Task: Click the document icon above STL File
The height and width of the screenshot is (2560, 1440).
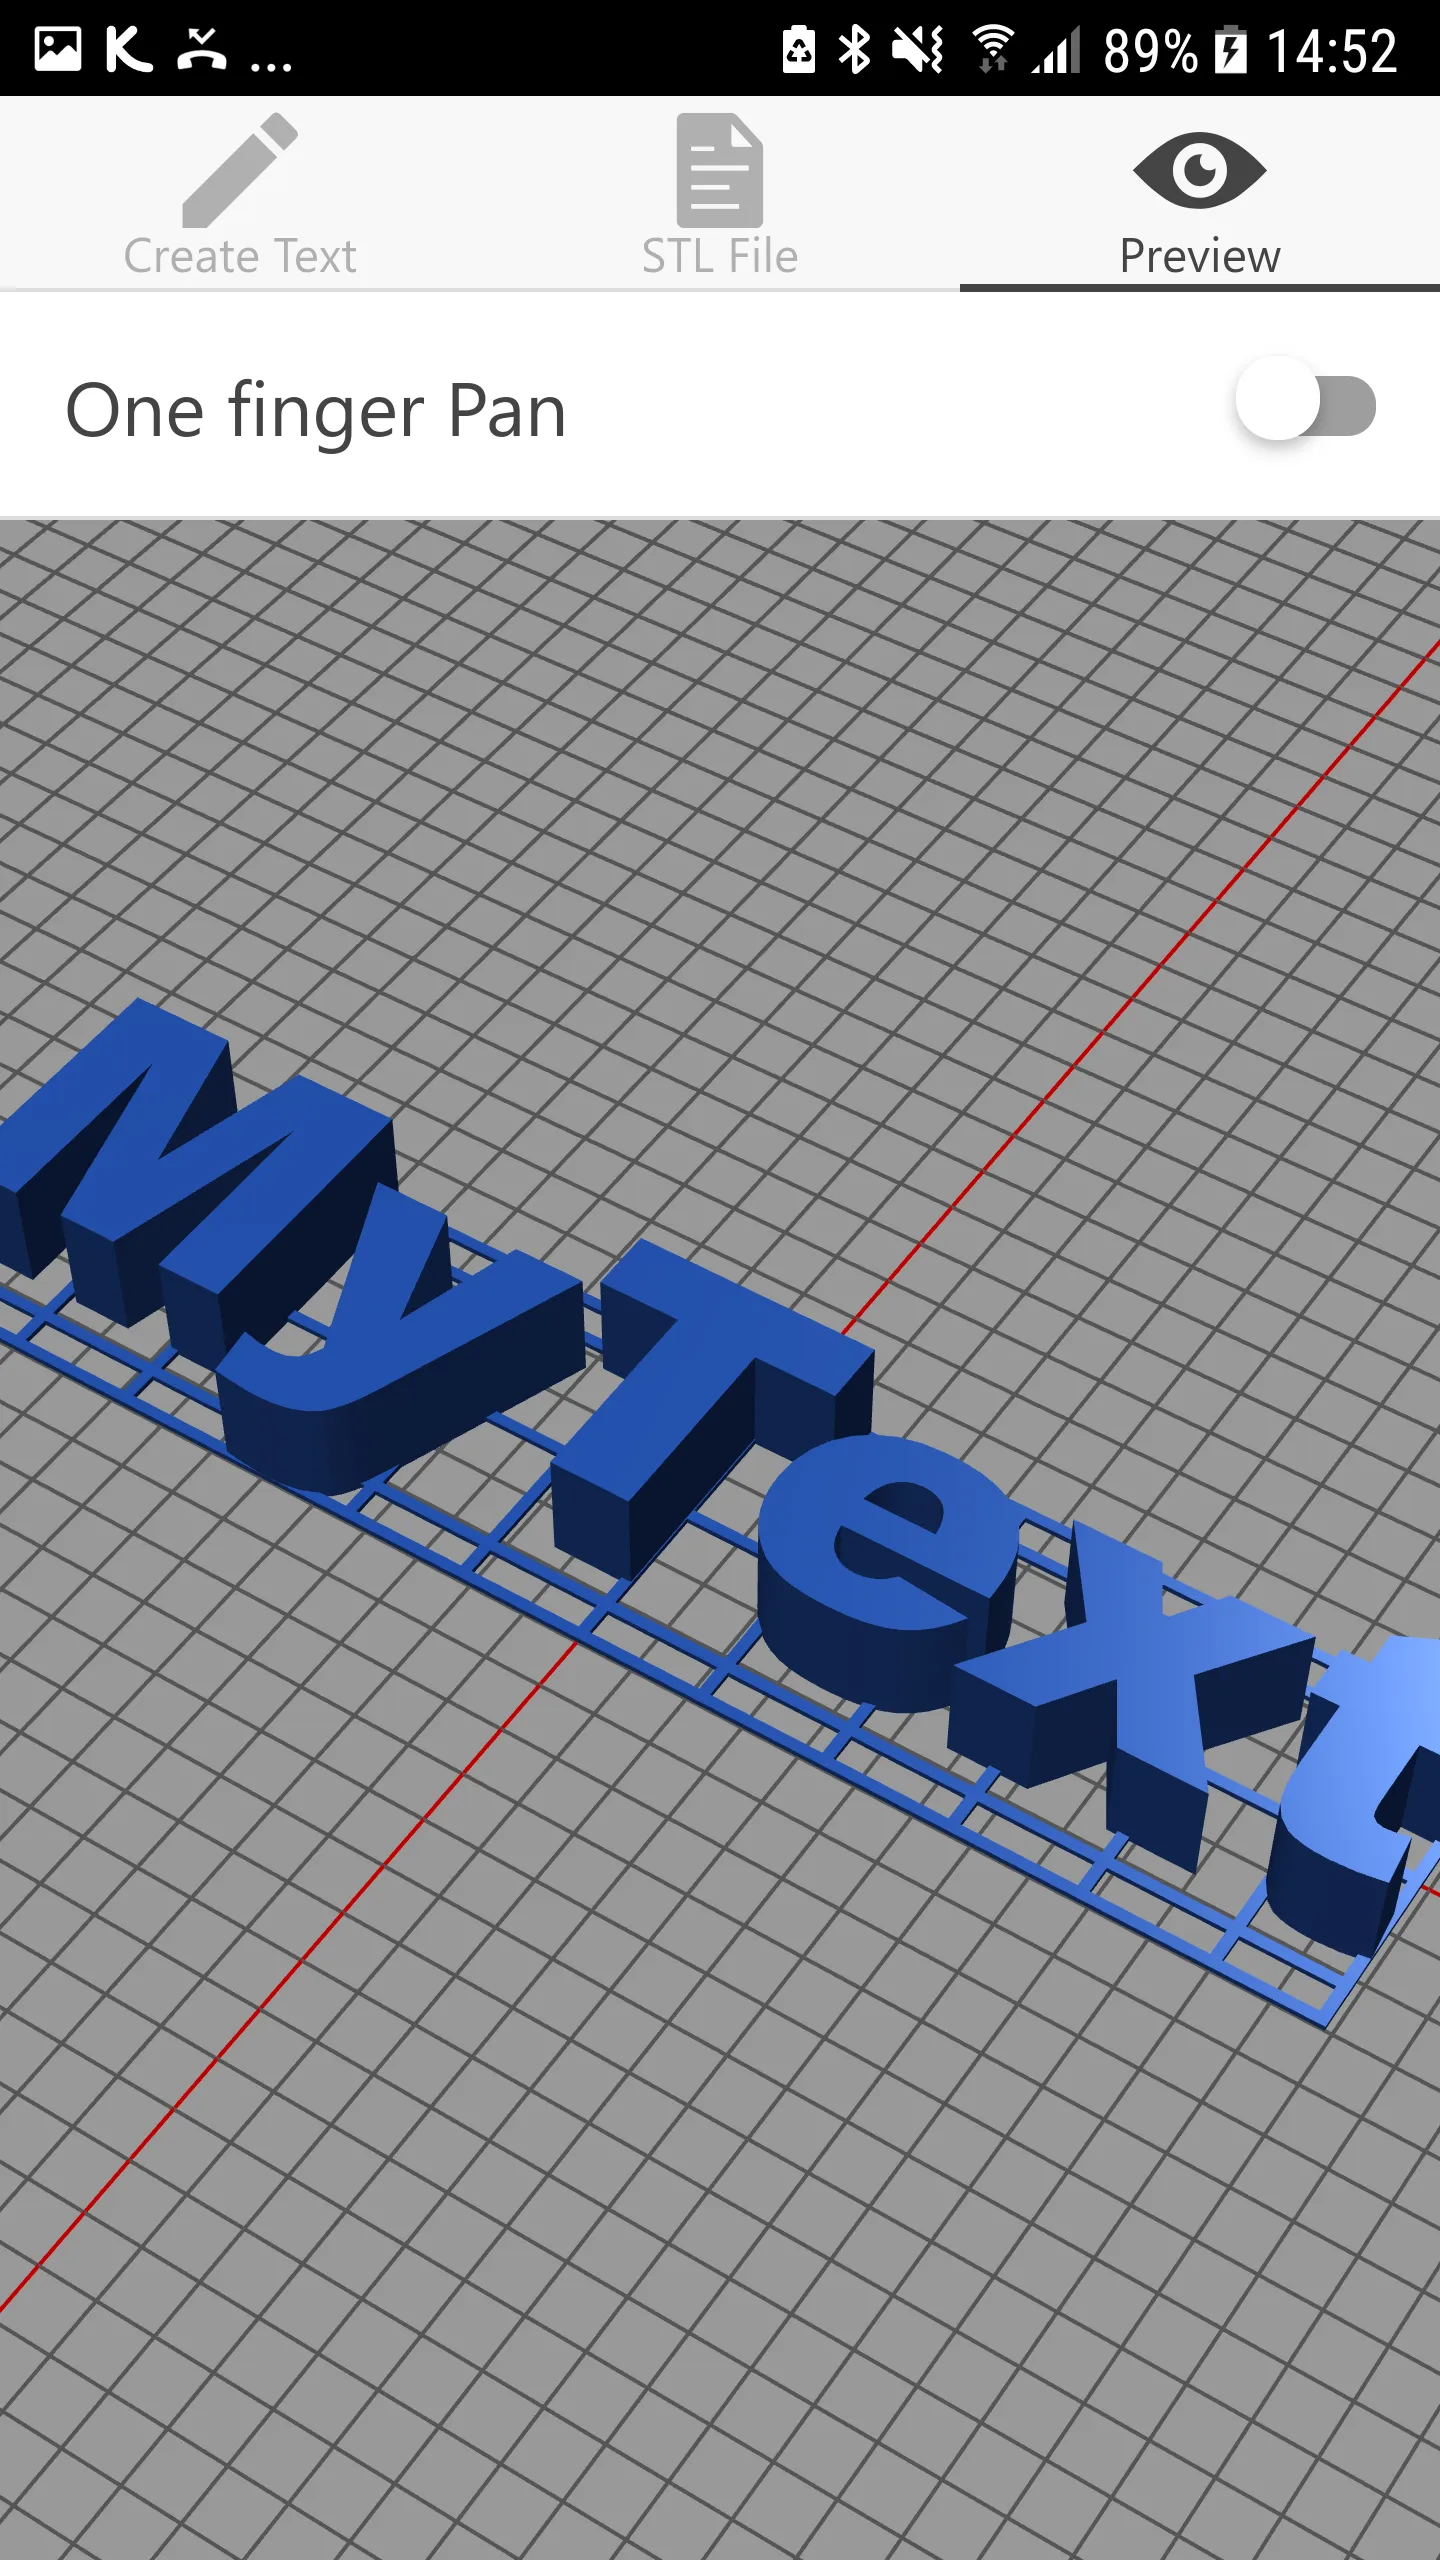Action: tap(720, 170)
